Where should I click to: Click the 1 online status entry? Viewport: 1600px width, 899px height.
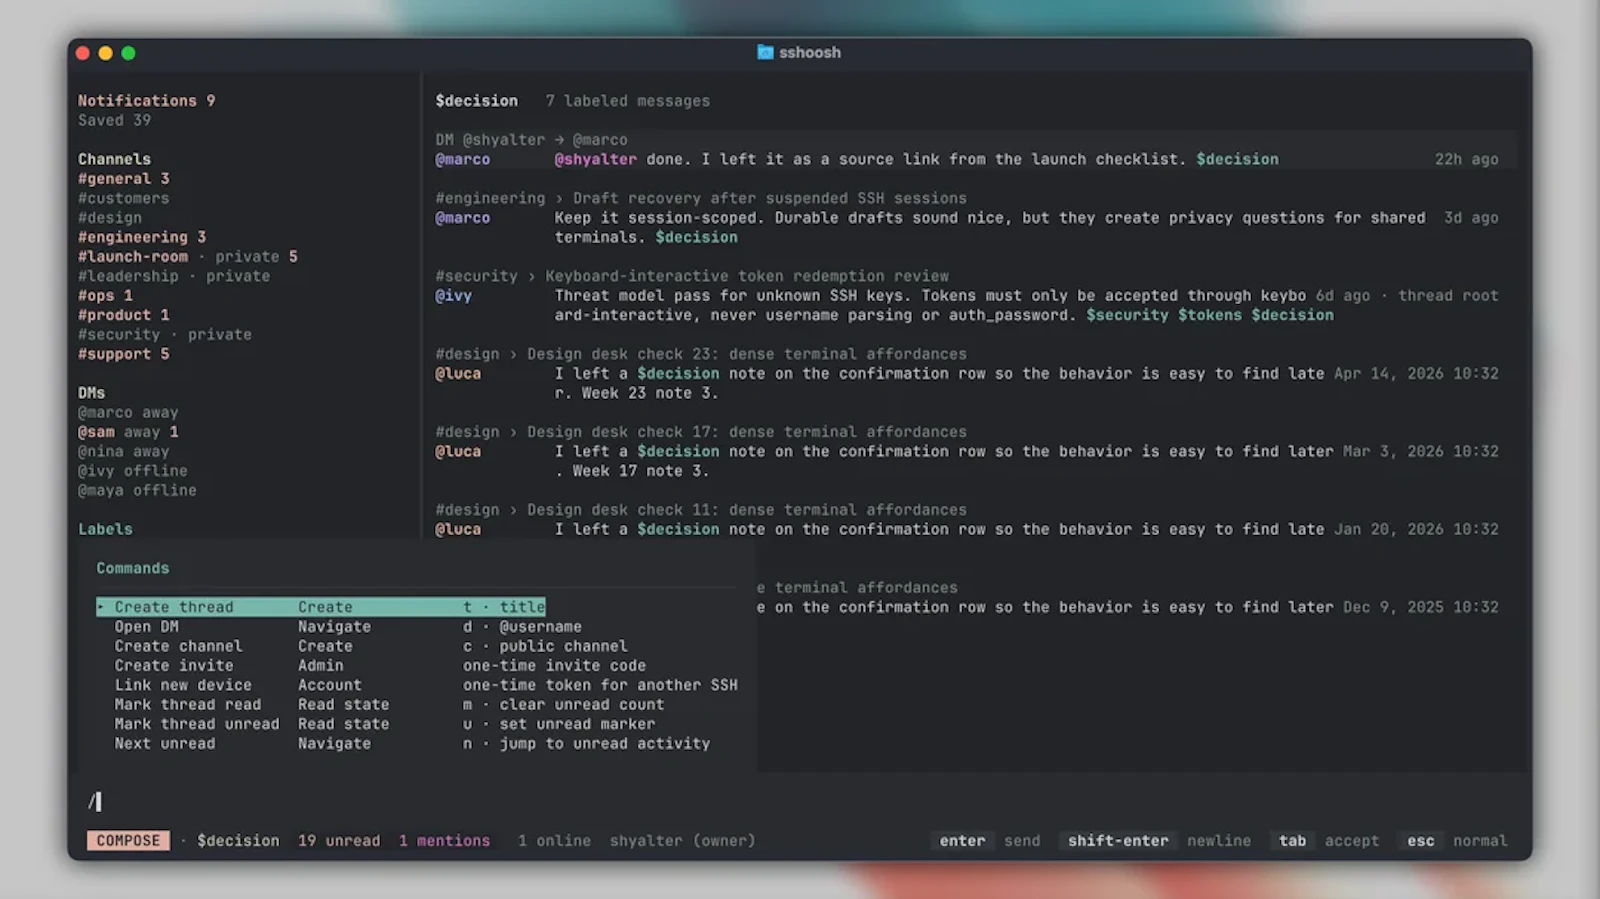[554, 841]
